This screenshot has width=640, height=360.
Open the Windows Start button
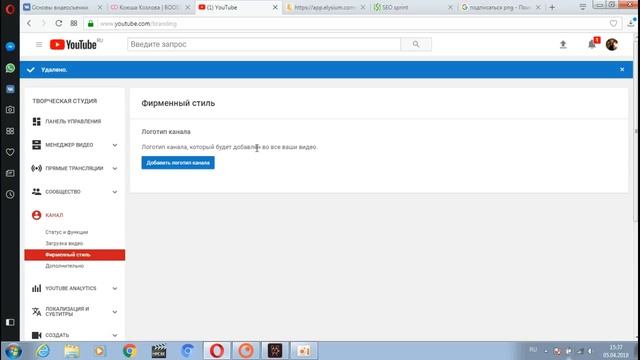coord(13,351)
